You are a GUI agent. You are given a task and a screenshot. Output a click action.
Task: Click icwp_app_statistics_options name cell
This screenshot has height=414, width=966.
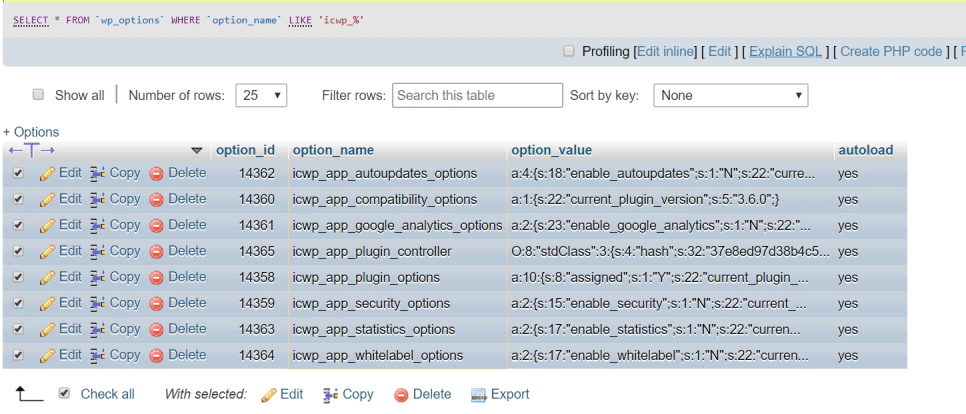pos(373,329)
